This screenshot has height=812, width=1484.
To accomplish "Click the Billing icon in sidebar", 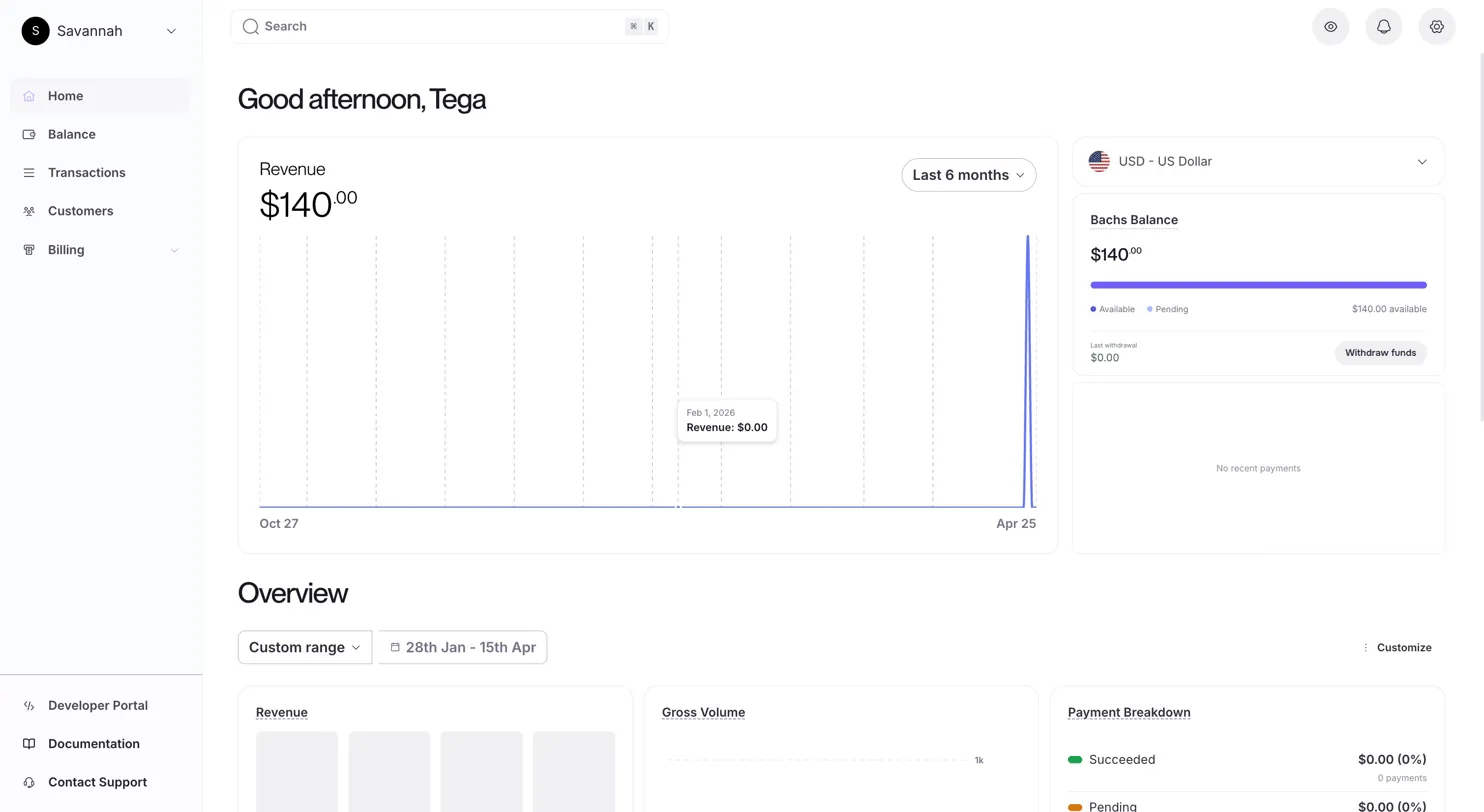I will coord(29,250).
